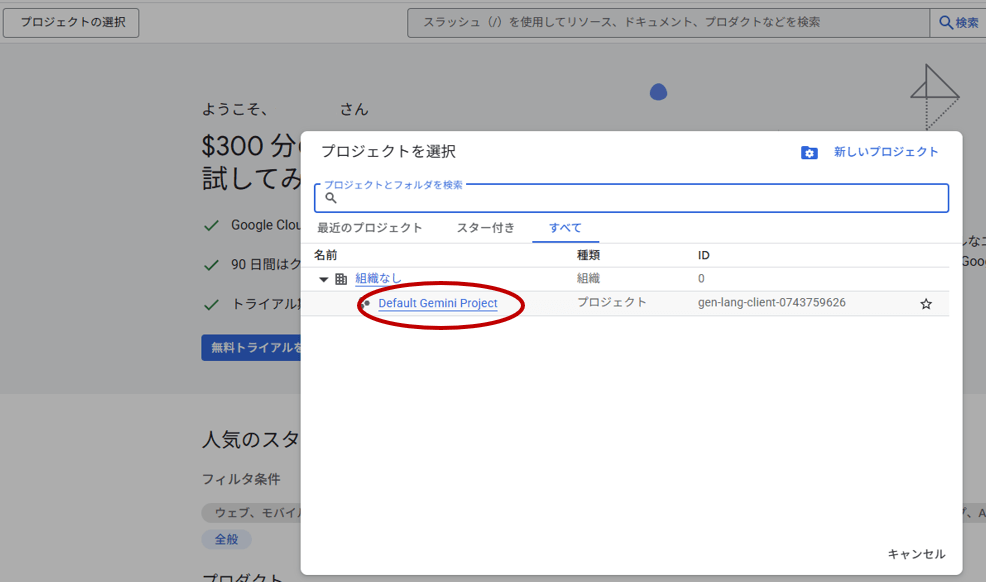Viewport: 986px width, 582px height.
Task: Click the organization building icon
Action: (x=341, y=279)
